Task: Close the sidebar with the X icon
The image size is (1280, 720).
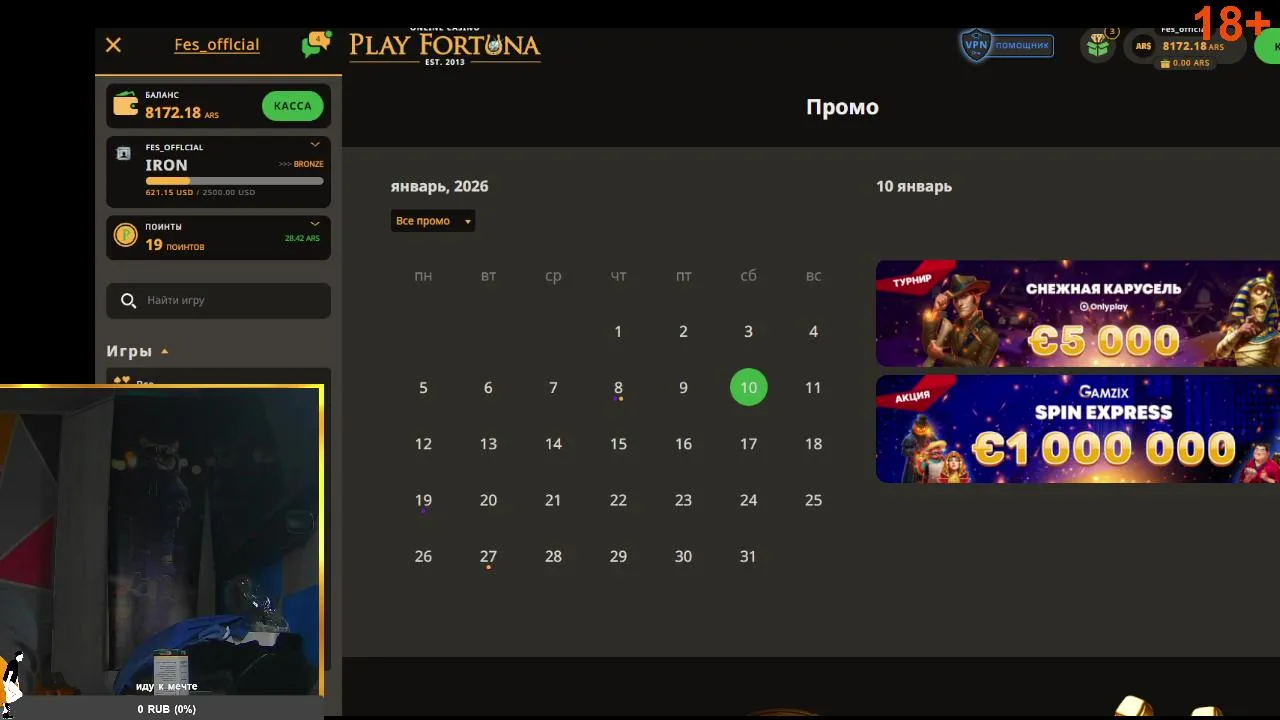Action: [x=113, y=45]
